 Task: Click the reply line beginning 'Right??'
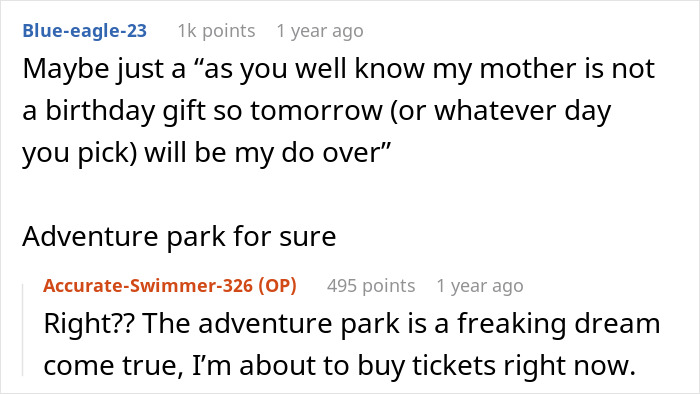[352, 324]
